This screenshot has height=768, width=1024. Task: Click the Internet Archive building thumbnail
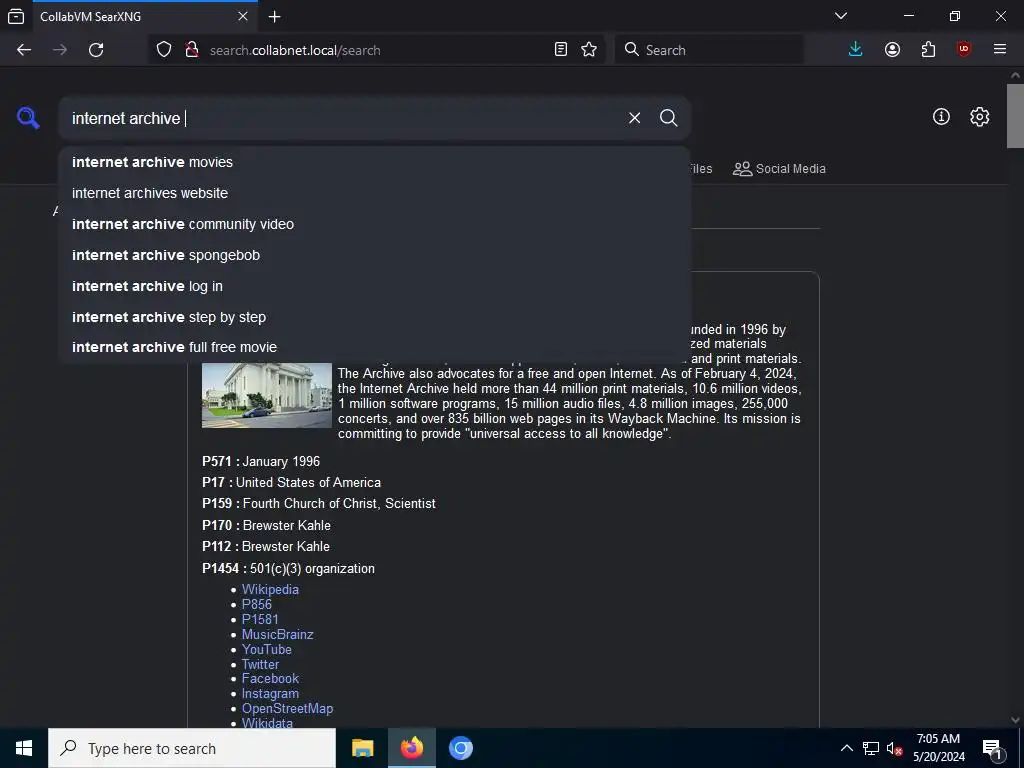266,395
